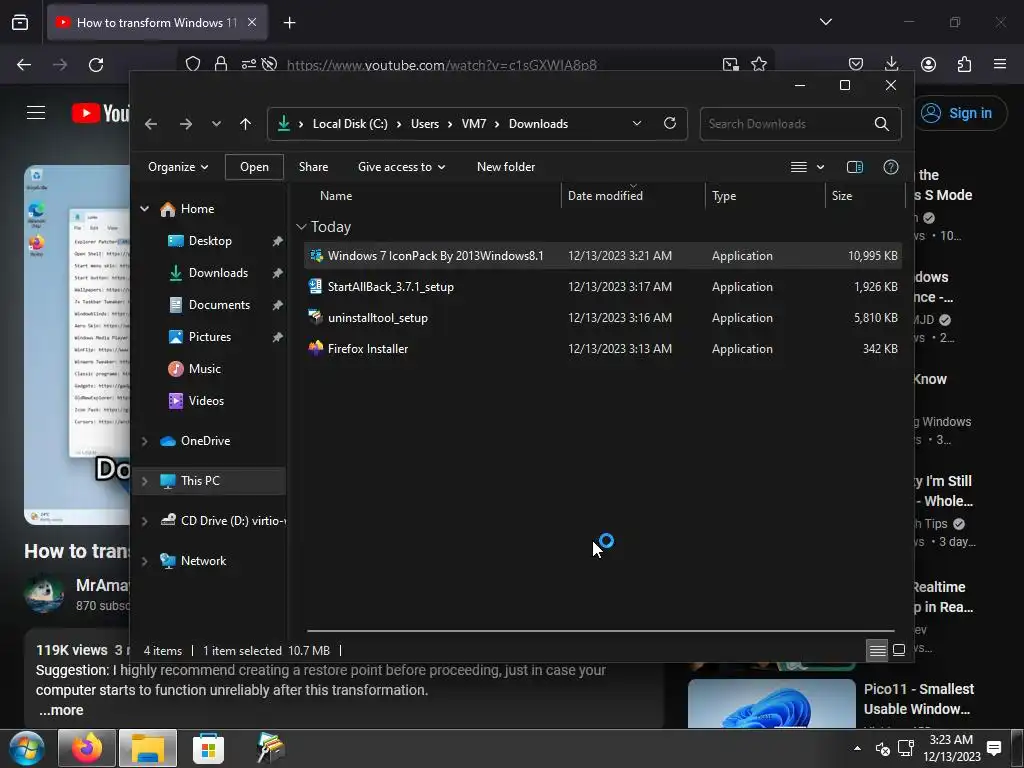Select StartAllBack_3.7.1_setup file
1024x768 pixels.
[x=603, y=287]
